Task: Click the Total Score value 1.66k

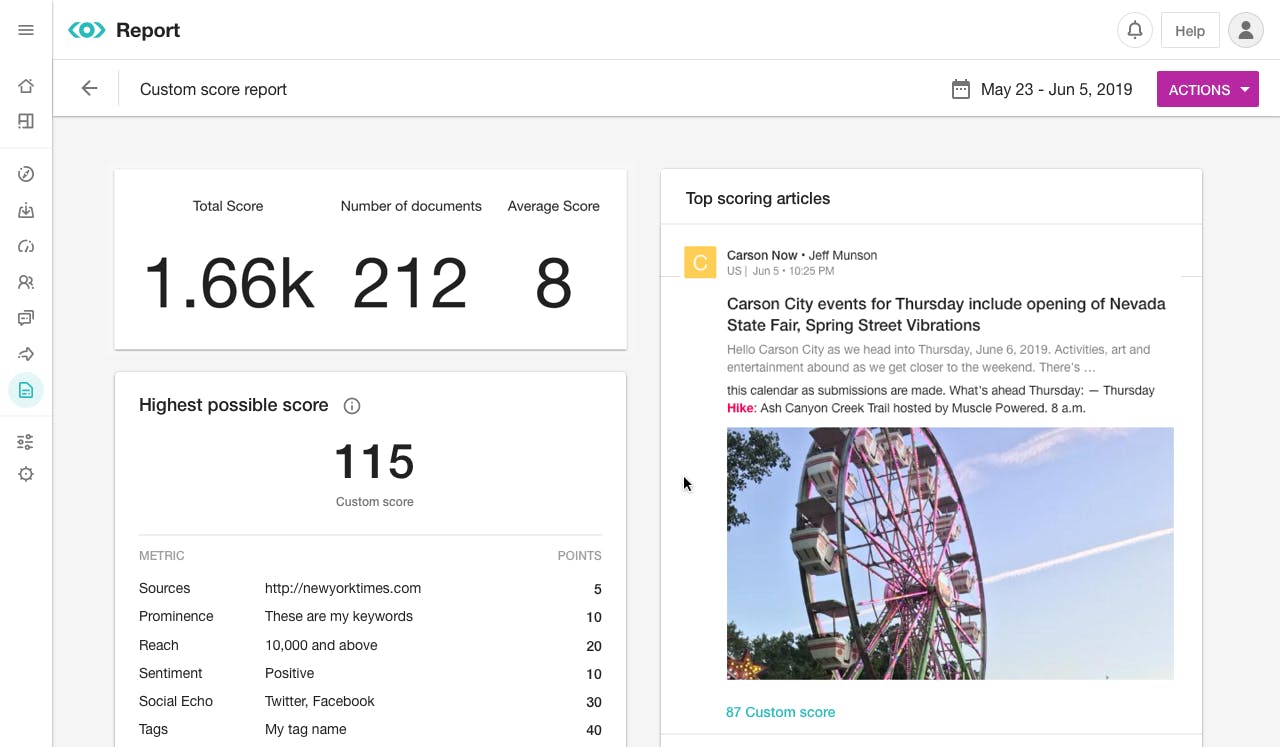Action: (x=229, y=283)
